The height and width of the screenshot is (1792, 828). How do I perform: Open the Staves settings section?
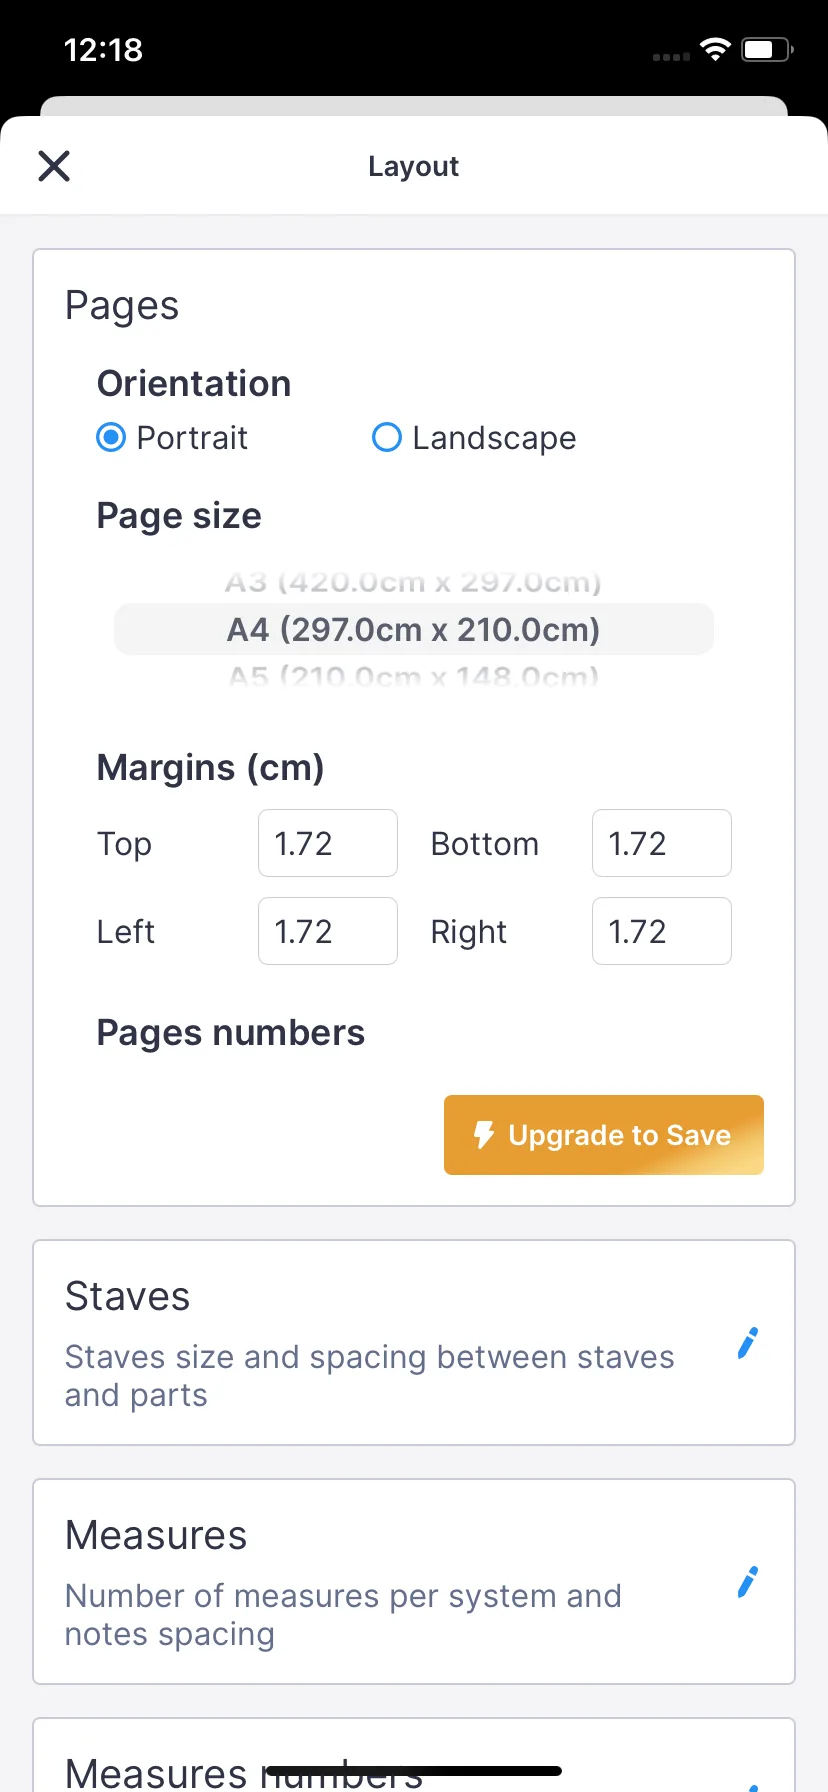380,1343
